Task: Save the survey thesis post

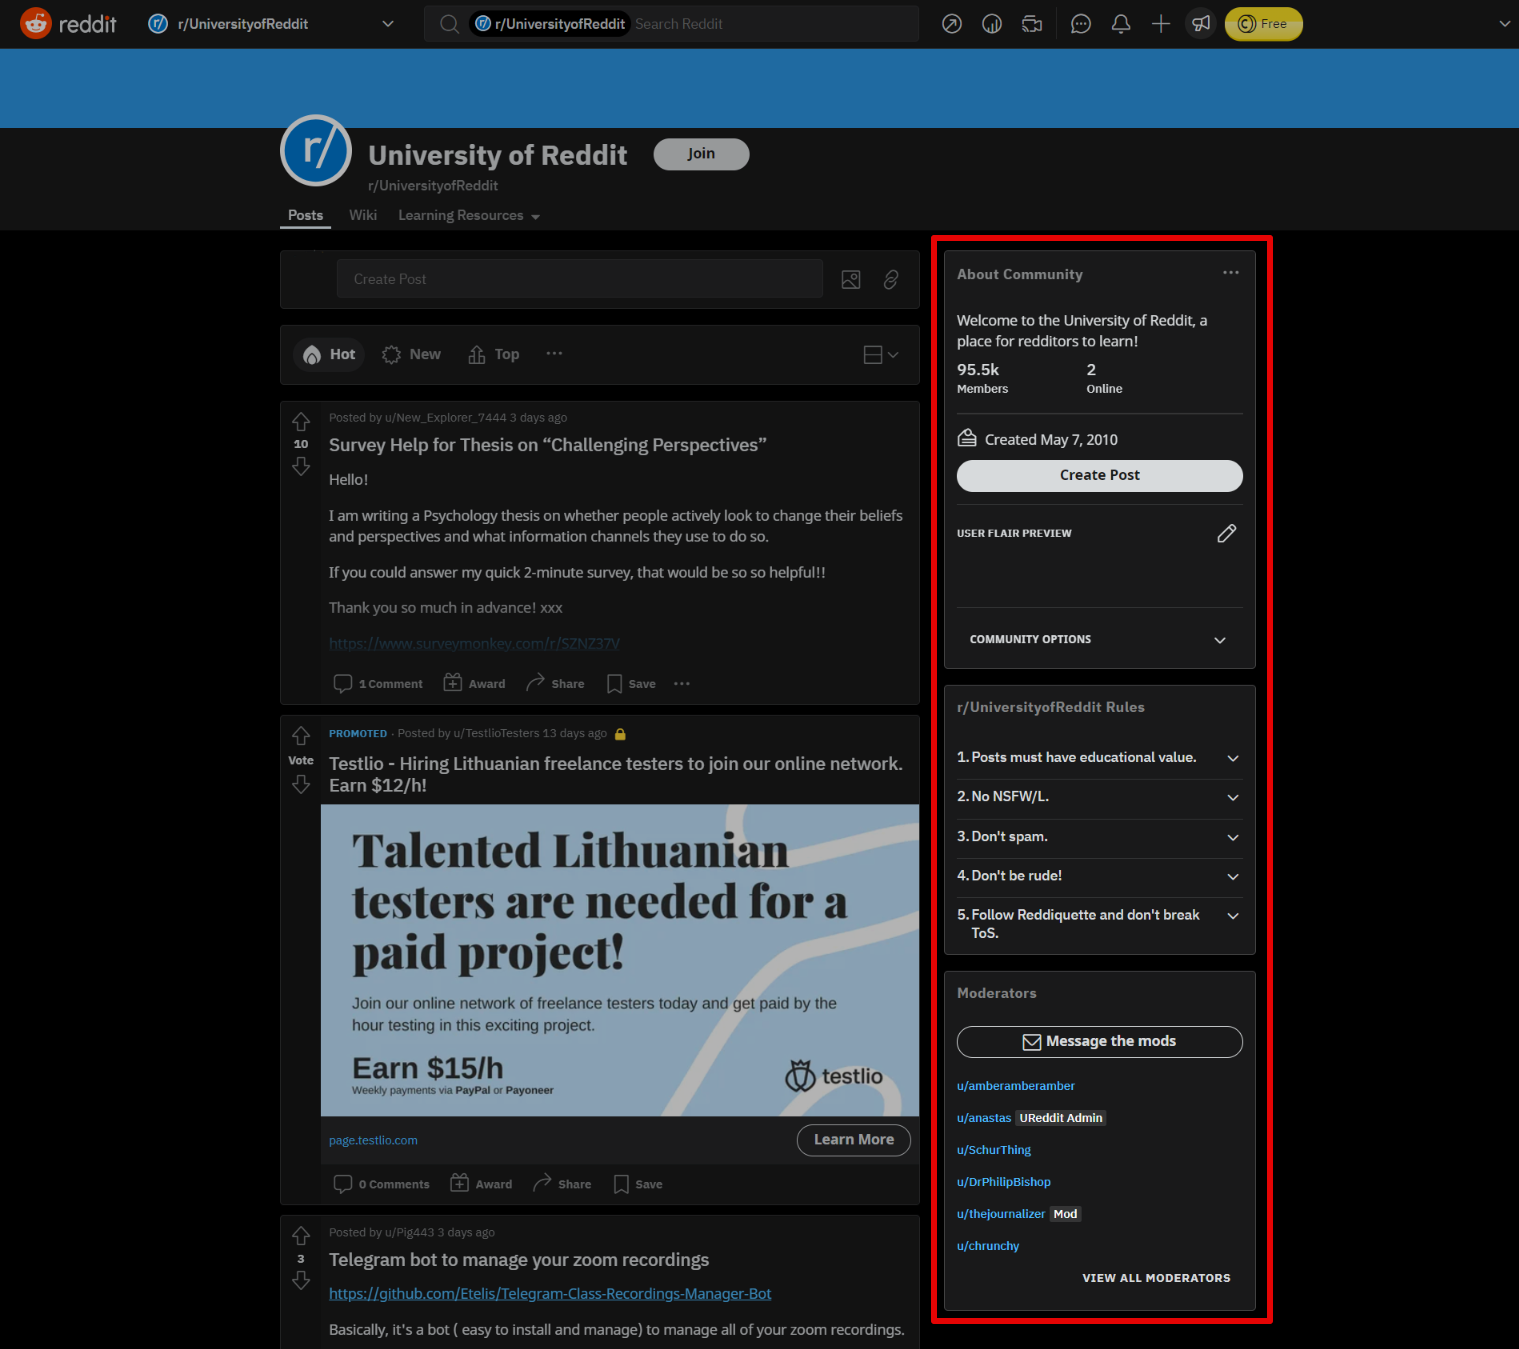Action: tap(631, 684)
